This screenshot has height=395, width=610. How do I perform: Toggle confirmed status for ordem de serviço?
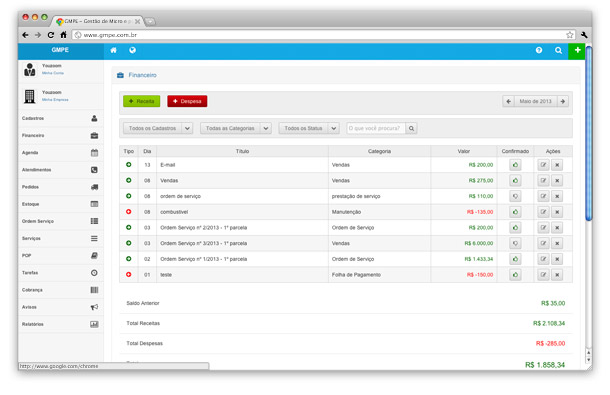point(515,197)
